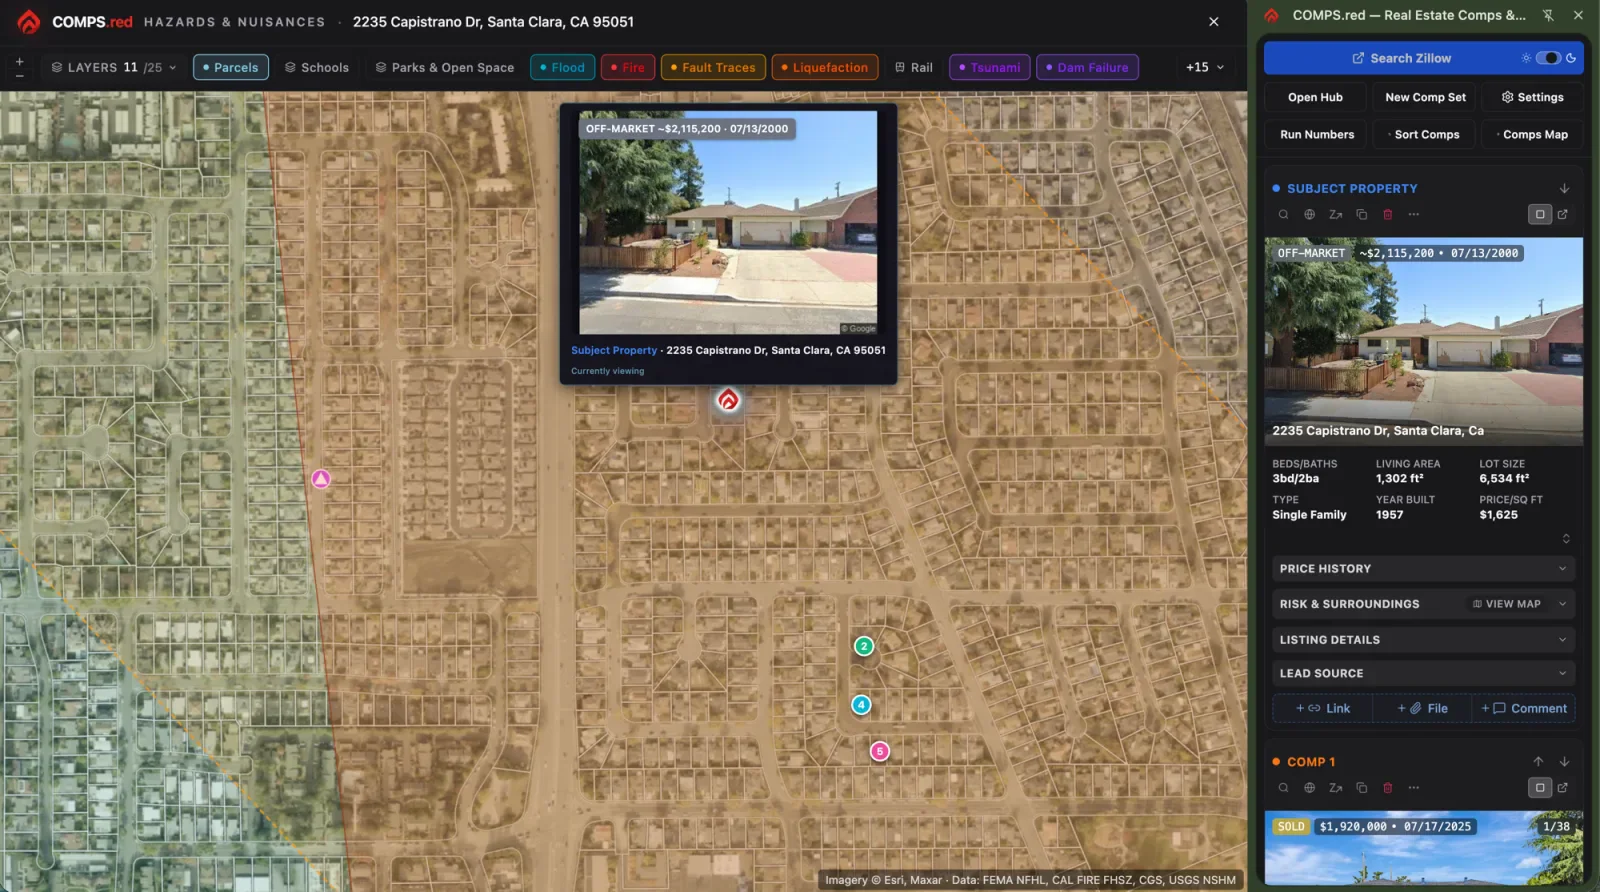Click the subject property popup street photo
Viewport: 1600px width, 892px height.
pos(728,222)
